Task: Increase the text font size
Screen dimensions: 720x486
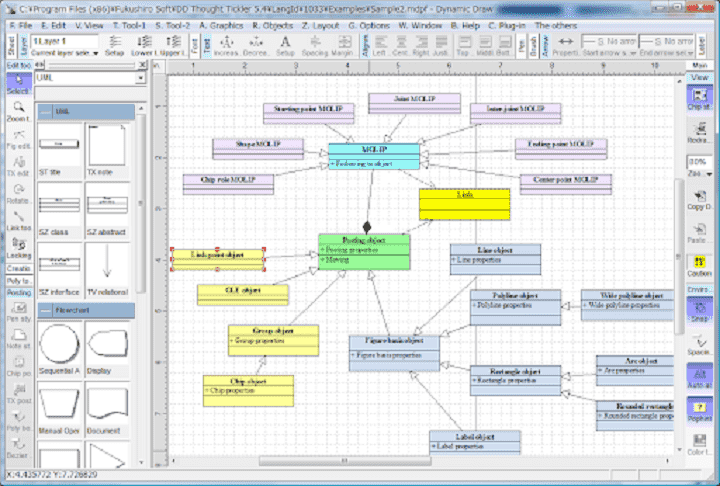Action: tap(226, 46)
